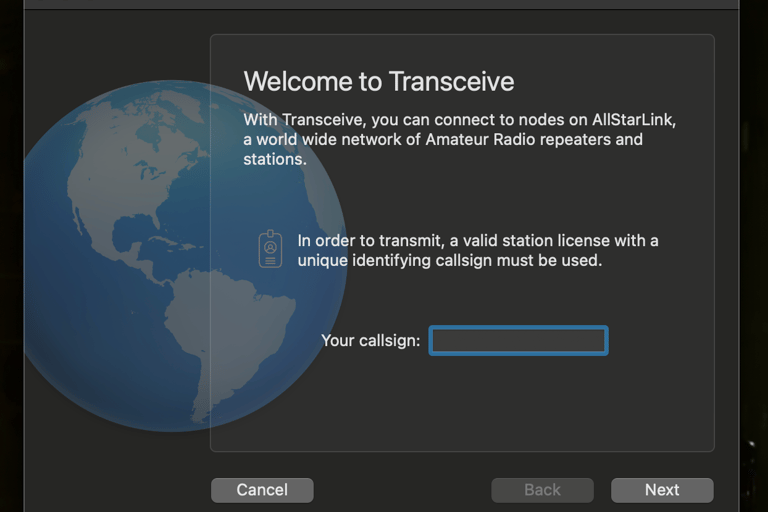
Task: Click the ID badge license icon
Action: pyautogui.click(x=270, y=249)
